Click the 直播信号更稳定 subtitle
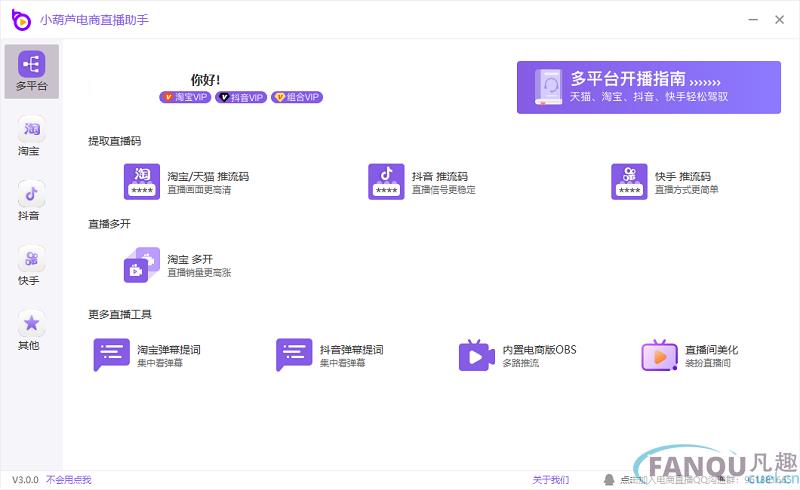 coord(443,190)
